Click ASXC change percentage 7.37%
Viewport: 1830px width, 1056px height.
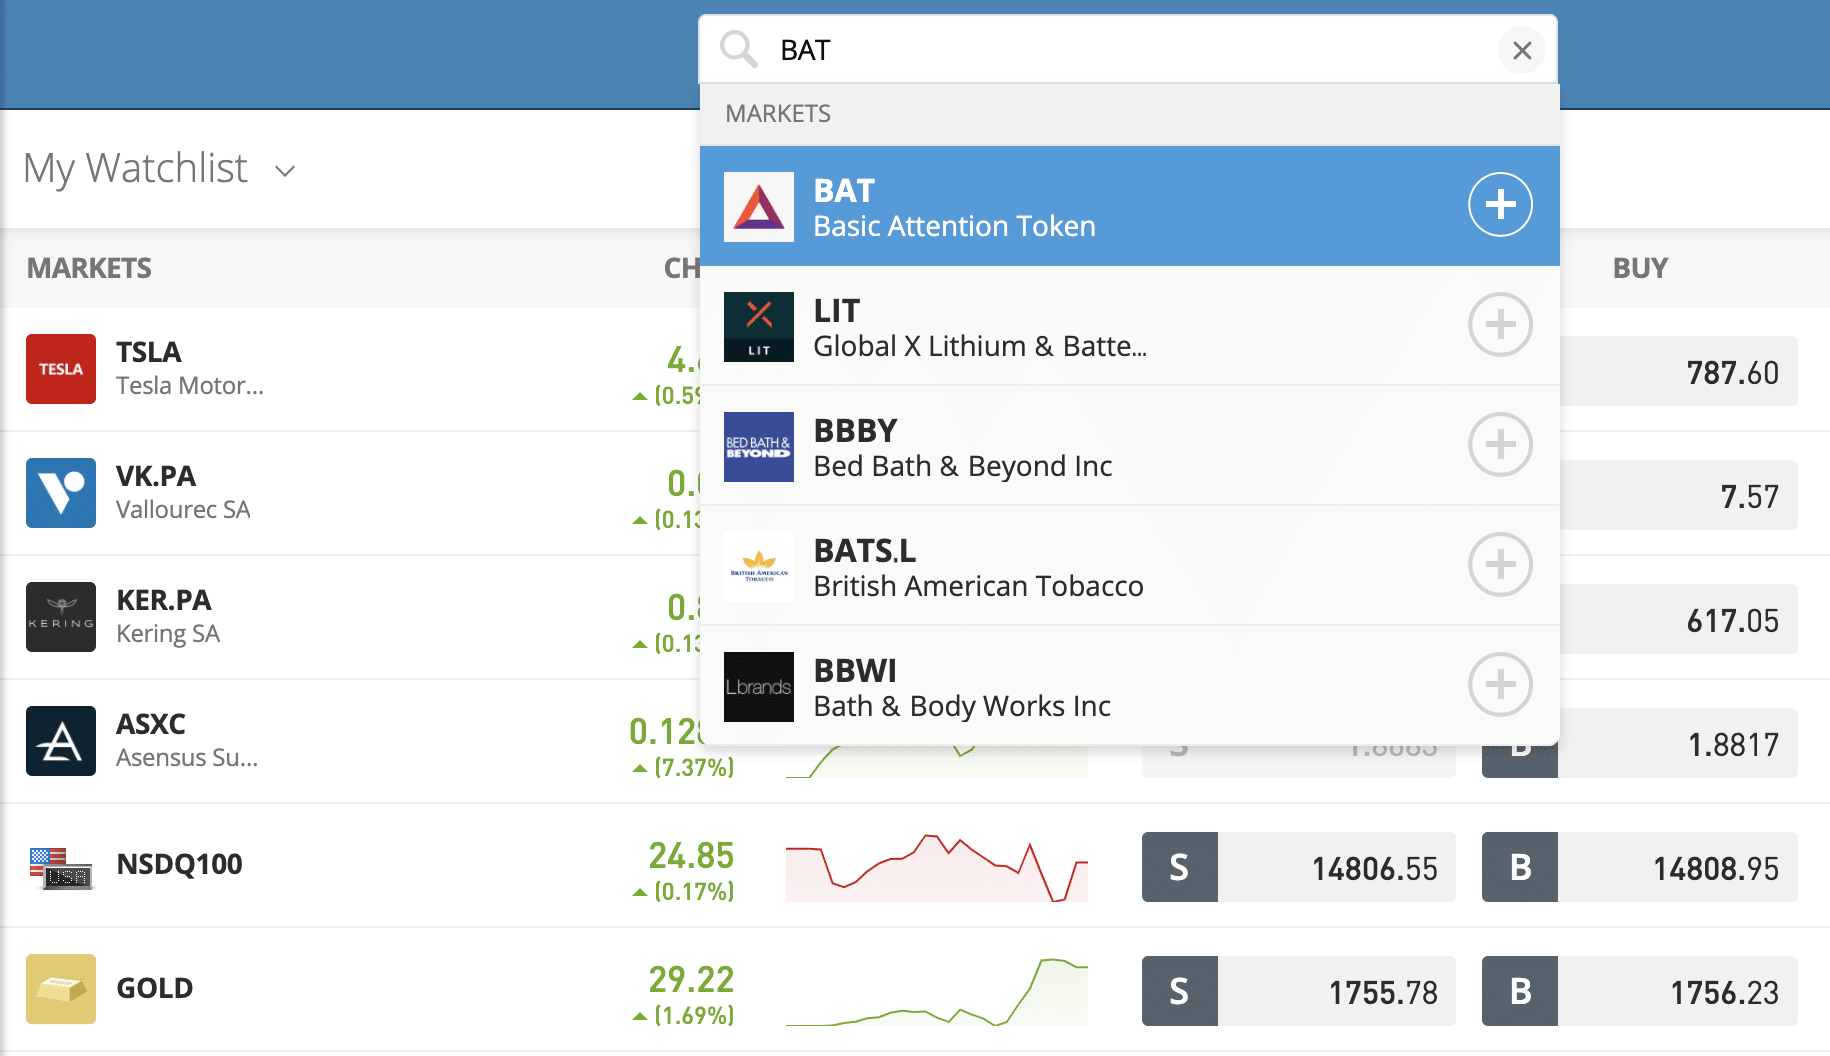[694, 767]
